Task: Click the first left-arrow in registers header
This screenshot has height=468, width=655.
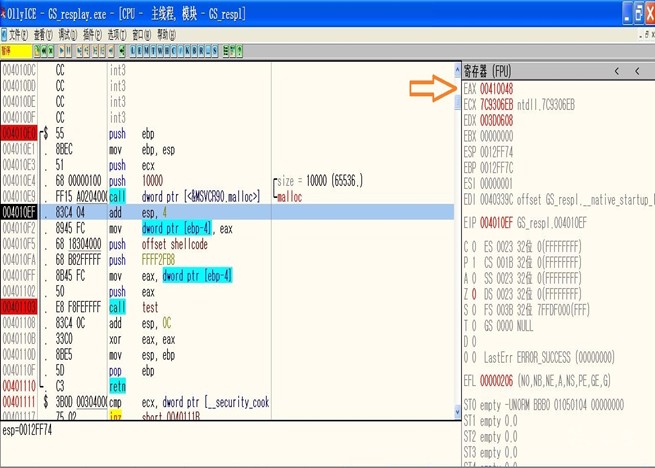Action: (x=617, y=71)
